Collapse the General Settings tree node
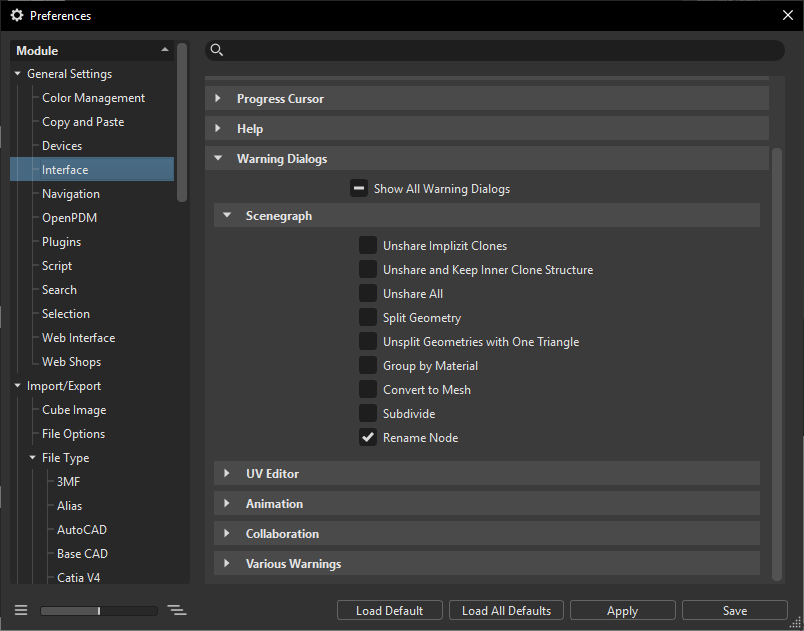Screen dimensions: 804x631 coord(17,74)
